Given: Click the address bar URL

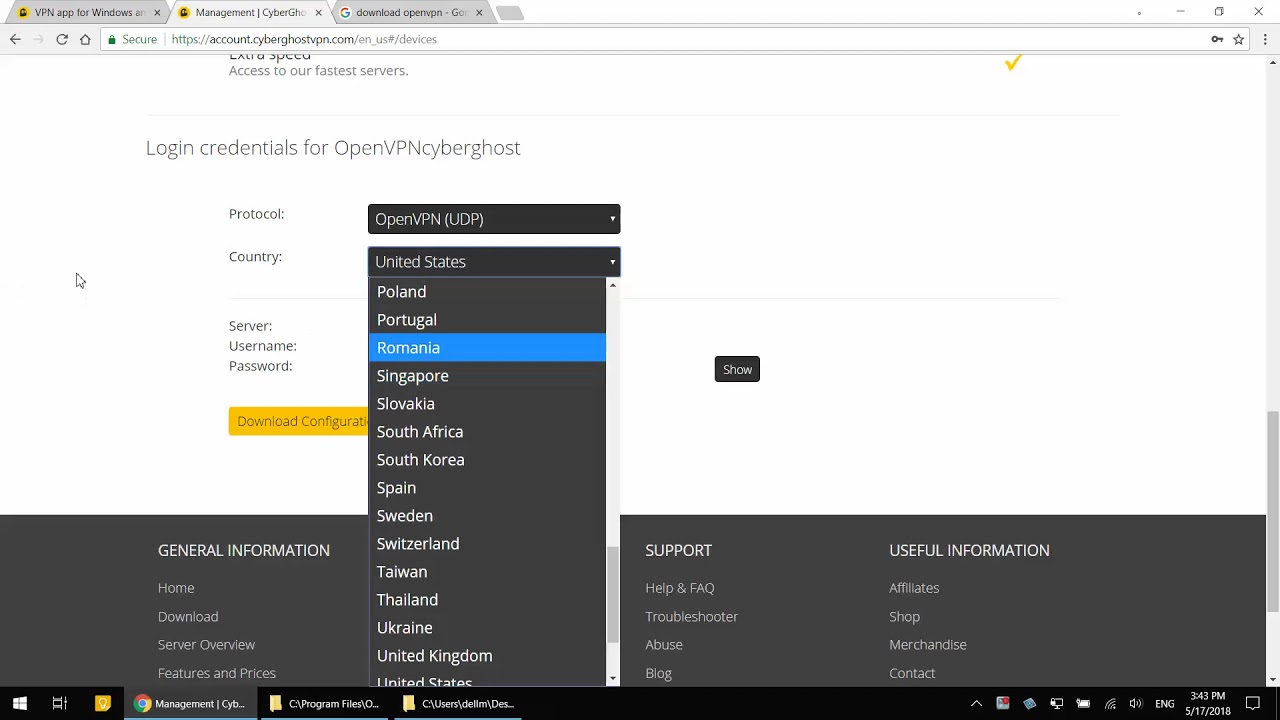Looking at the screenshot, I should pyautogui.click(x=304, y=39).
